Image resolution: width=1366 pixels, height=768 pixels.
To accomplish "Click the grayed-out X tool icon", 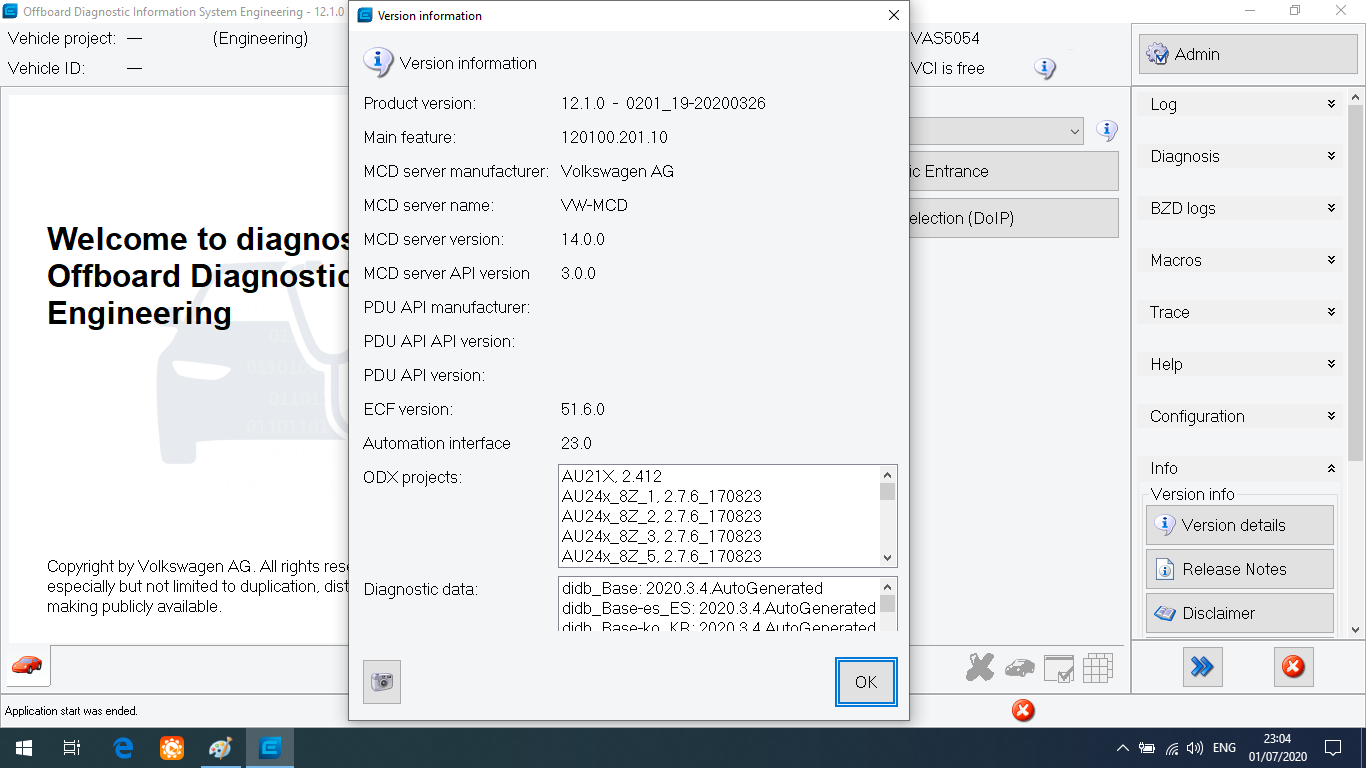I will (980, 667).
